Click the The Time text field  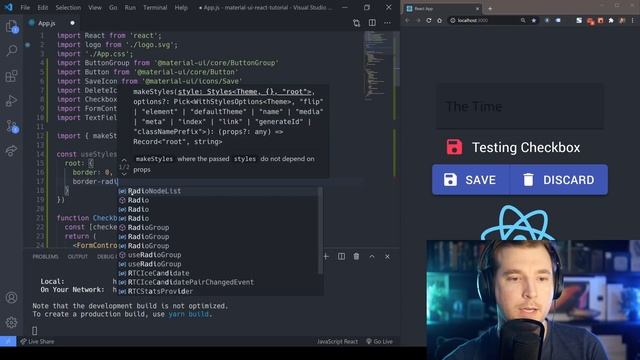(x=520, y=107)
